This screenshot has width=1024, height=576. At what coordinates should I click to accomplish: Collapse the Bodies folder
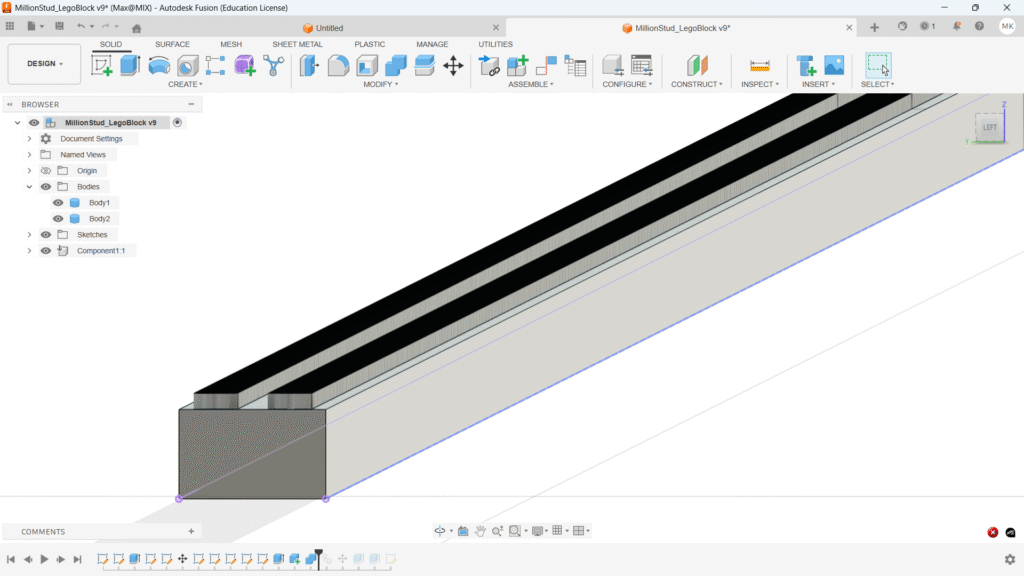30,187
